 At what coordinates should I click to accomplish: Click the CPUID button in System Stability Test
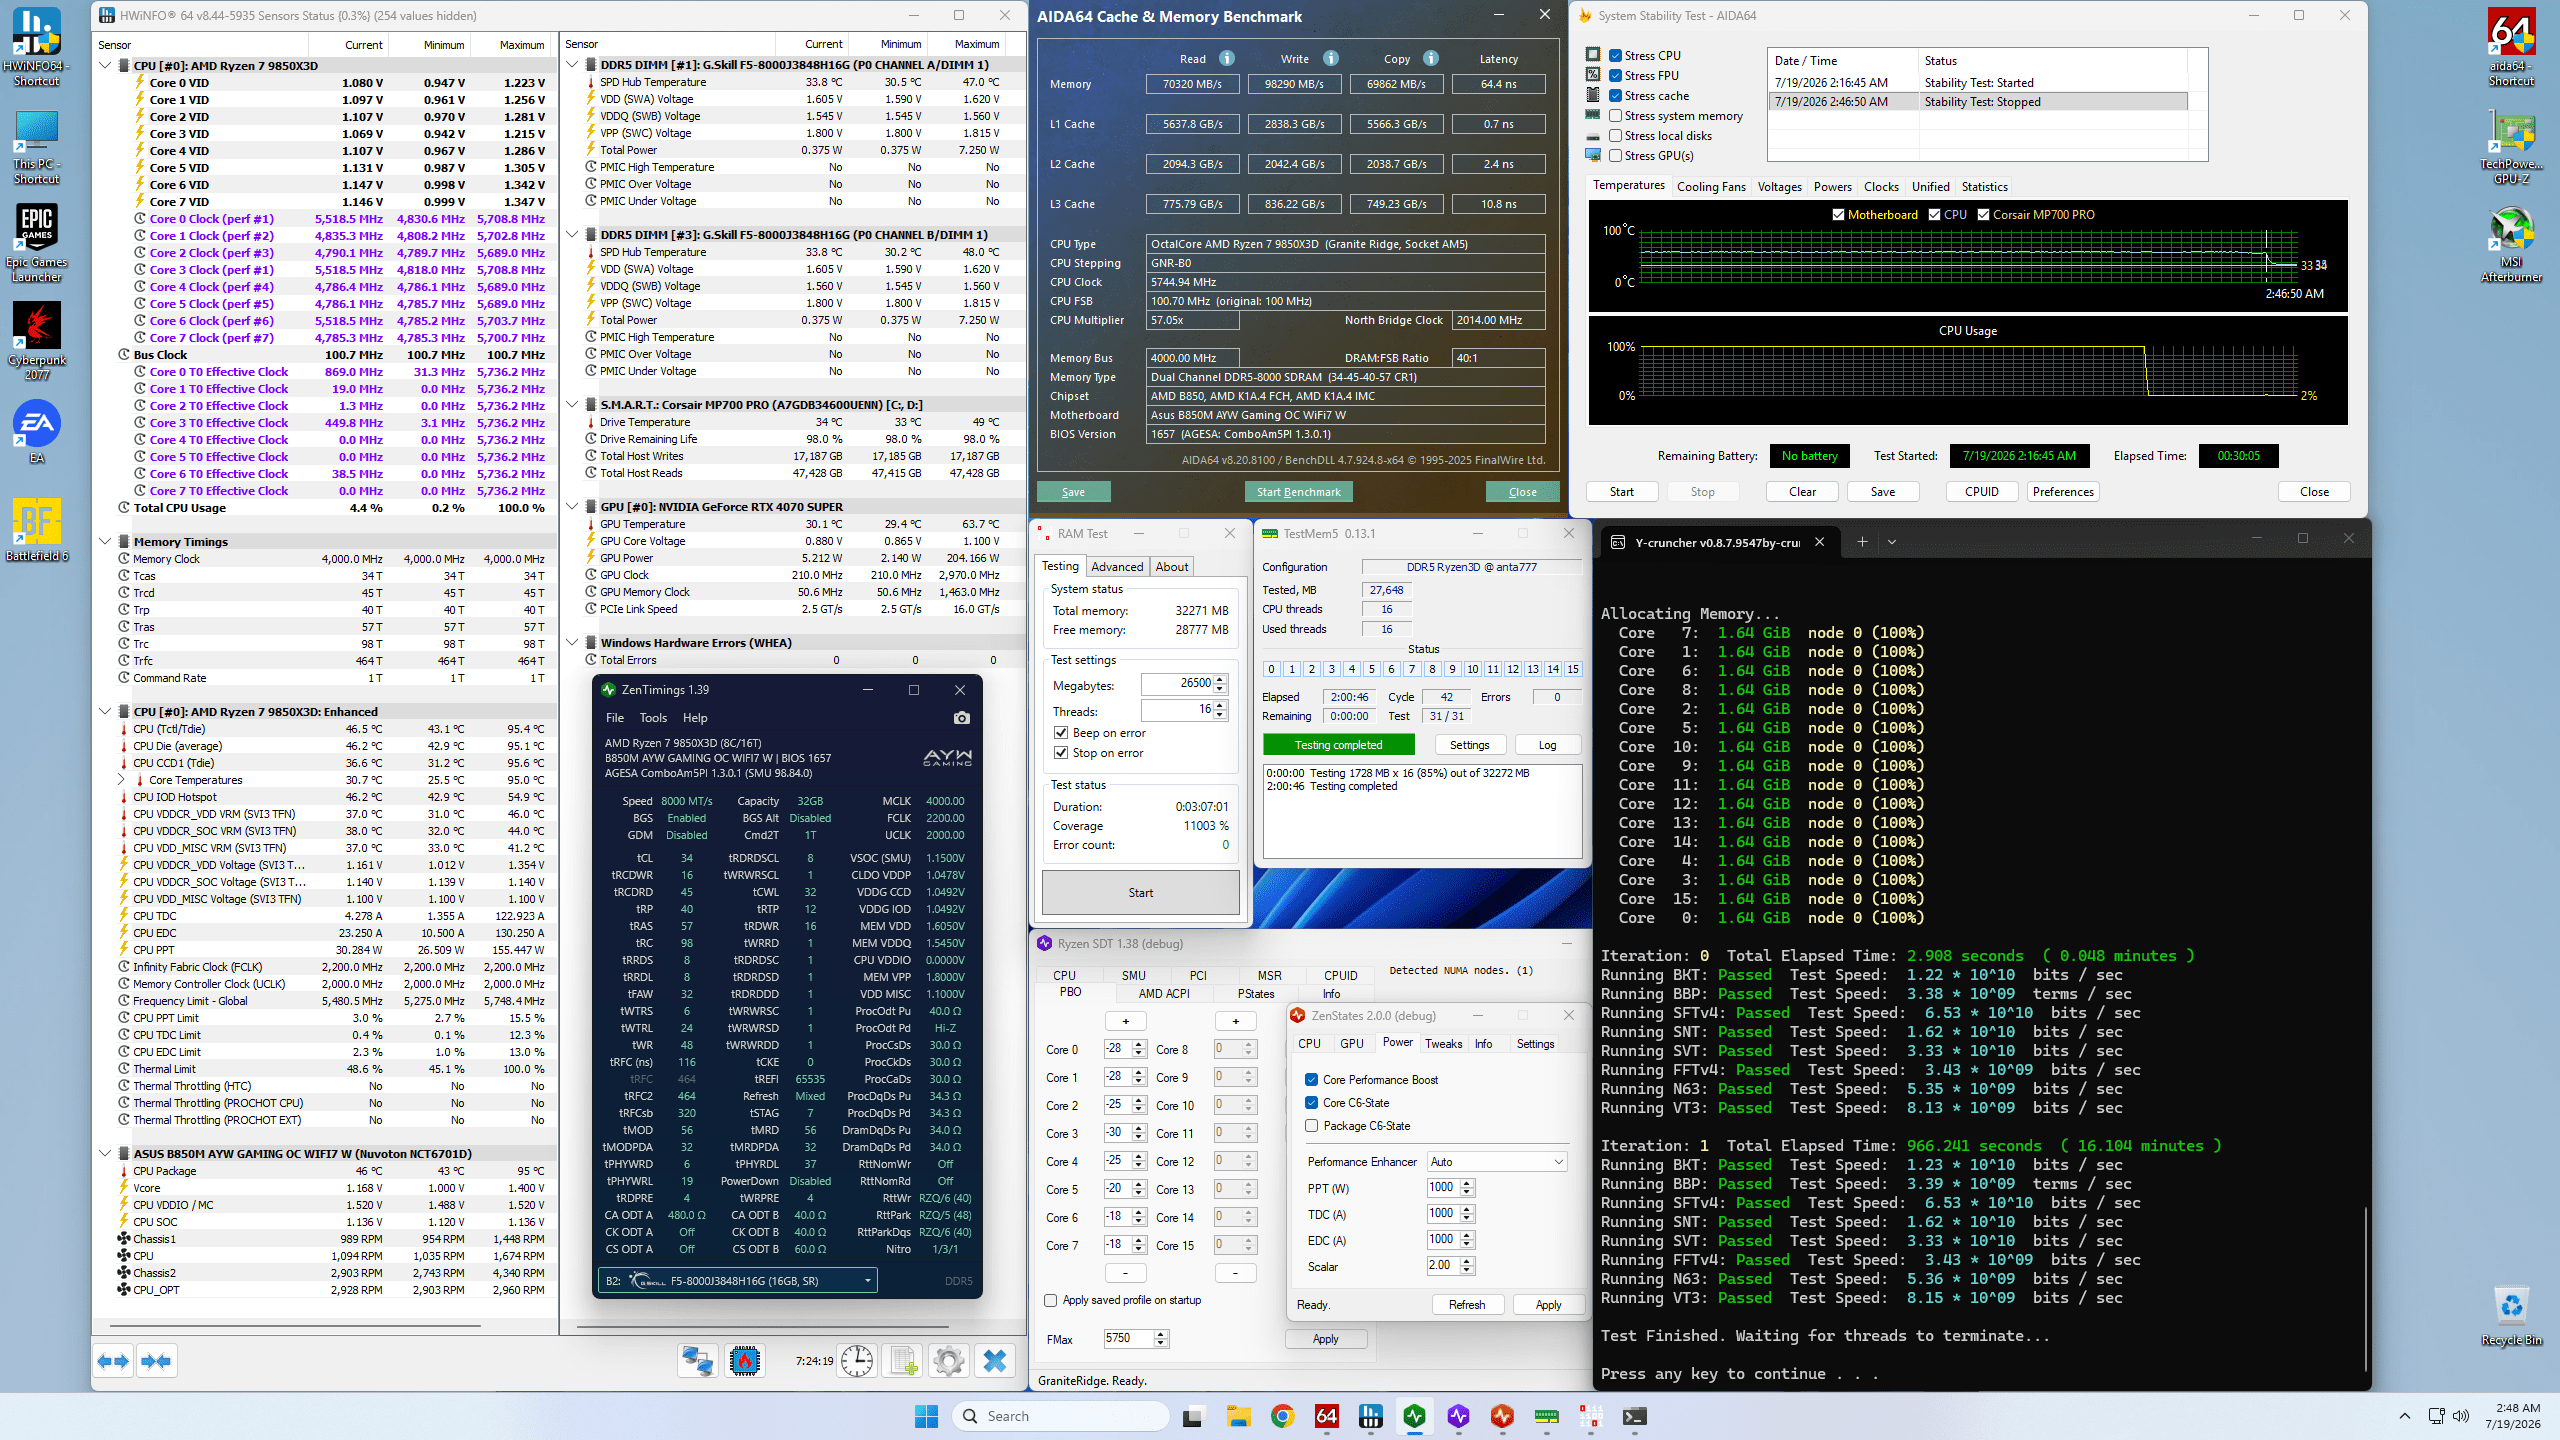1982,492
